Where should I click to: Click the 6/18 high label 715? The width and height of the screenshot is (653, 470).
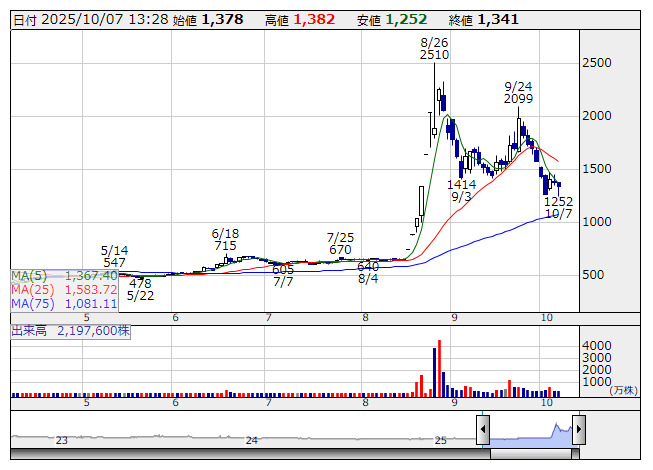(x=225, y=245)
